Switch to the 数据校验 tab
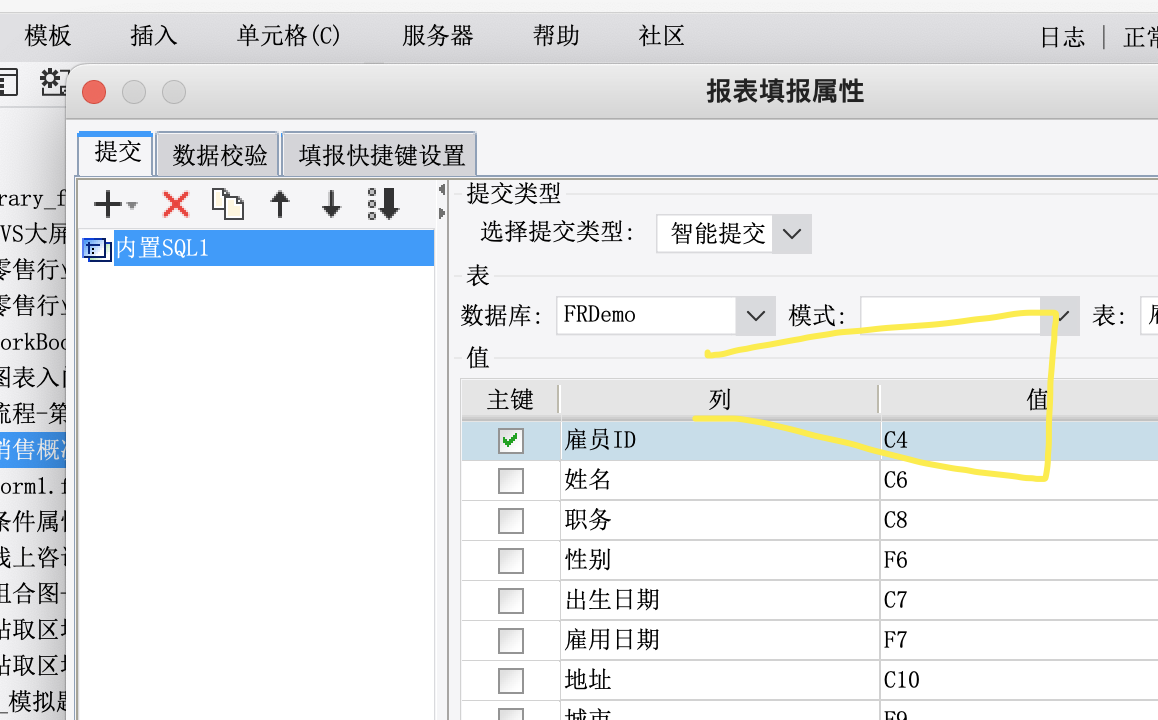1158x720 pixels. pos(219,155)
